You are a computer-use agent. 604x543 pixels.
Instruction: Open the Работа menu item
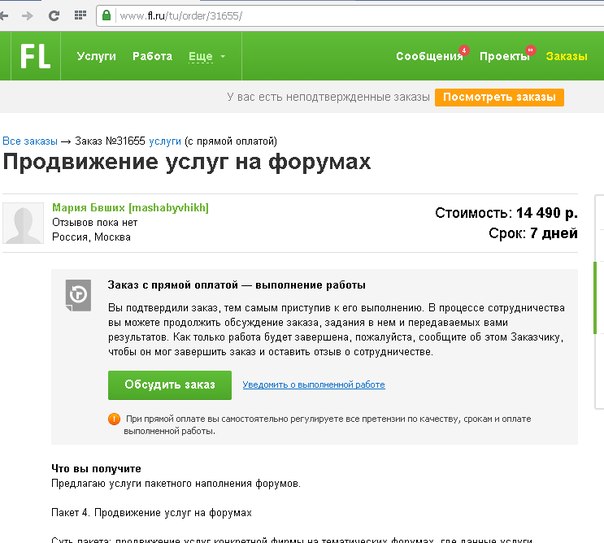pyautogui.click(x=152, y=57)
